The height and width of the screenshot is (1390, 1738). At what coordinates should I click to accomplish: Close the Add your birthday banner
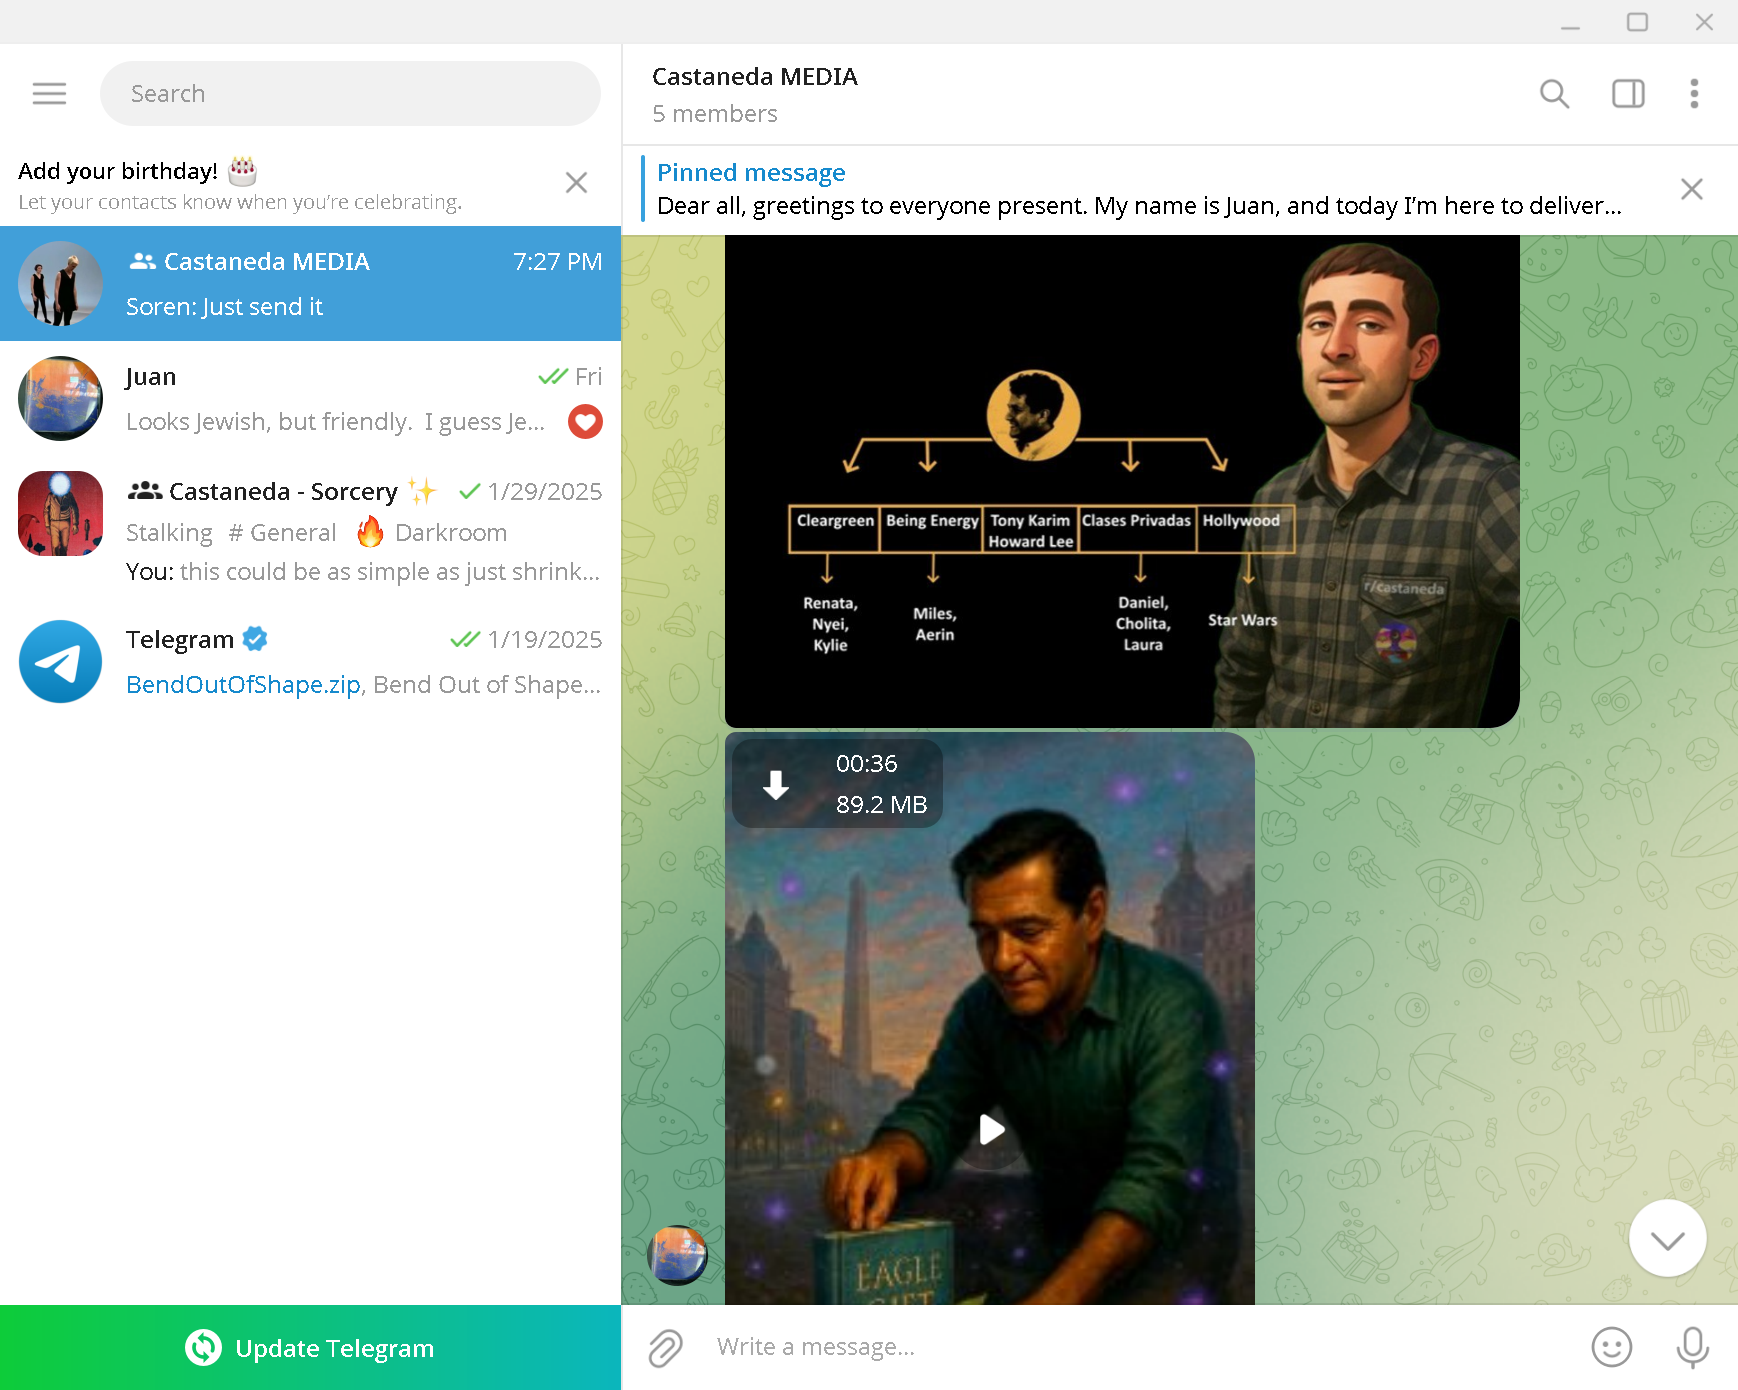point(576,183)
